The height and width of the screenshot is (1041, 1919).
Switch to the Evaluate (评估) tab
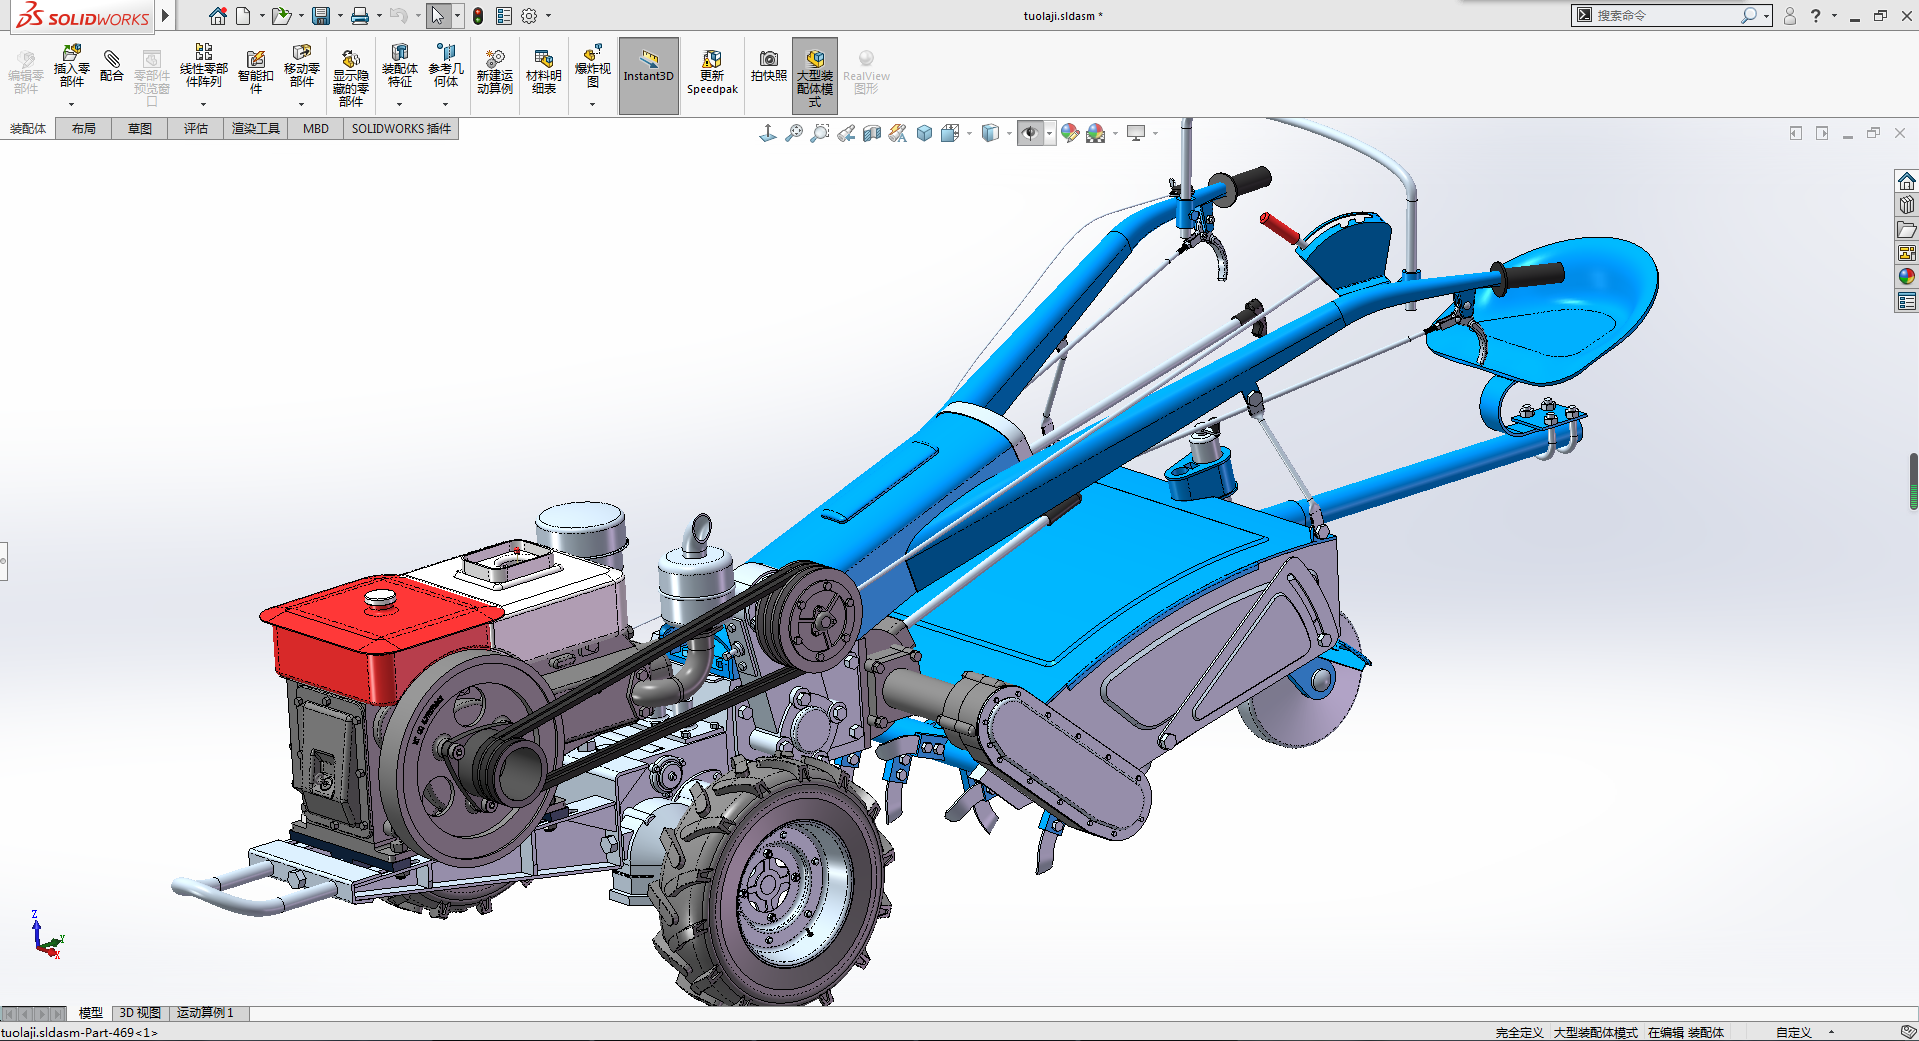coord(195,128)
